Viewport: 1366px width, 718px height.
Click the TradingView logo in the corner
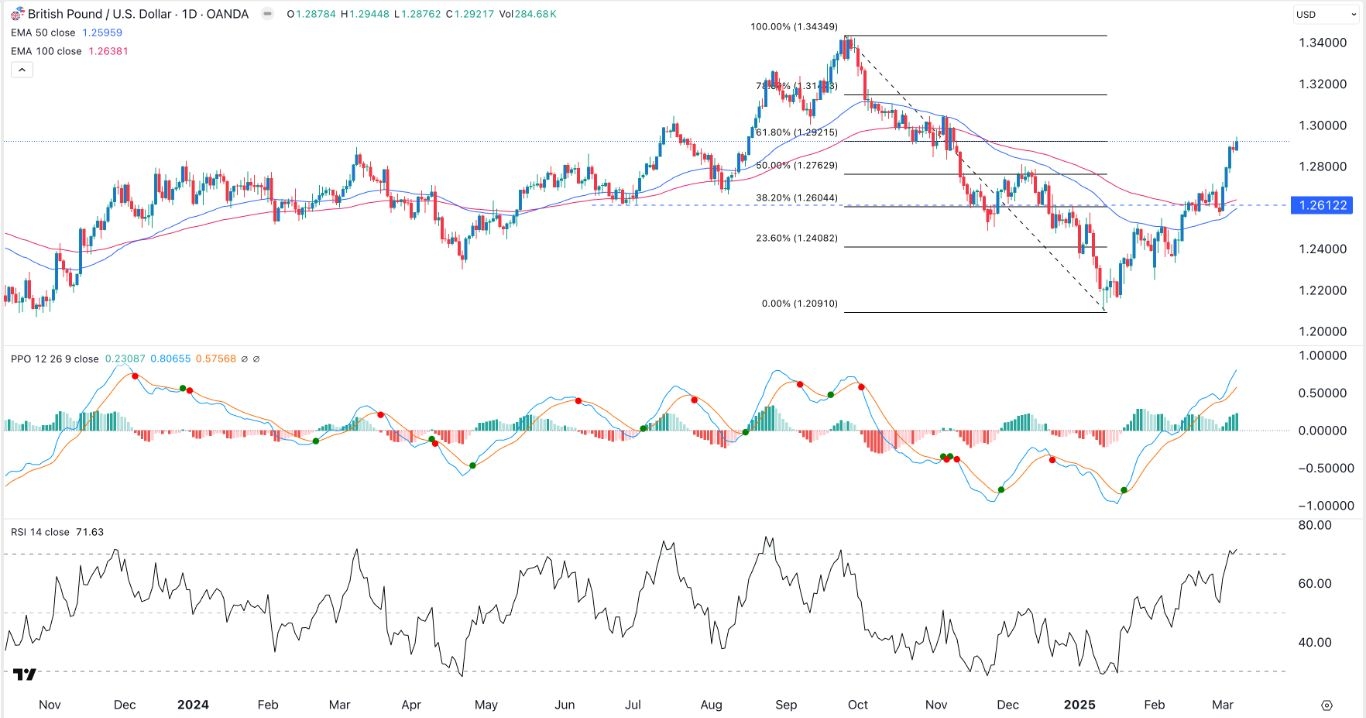[25, 675]
